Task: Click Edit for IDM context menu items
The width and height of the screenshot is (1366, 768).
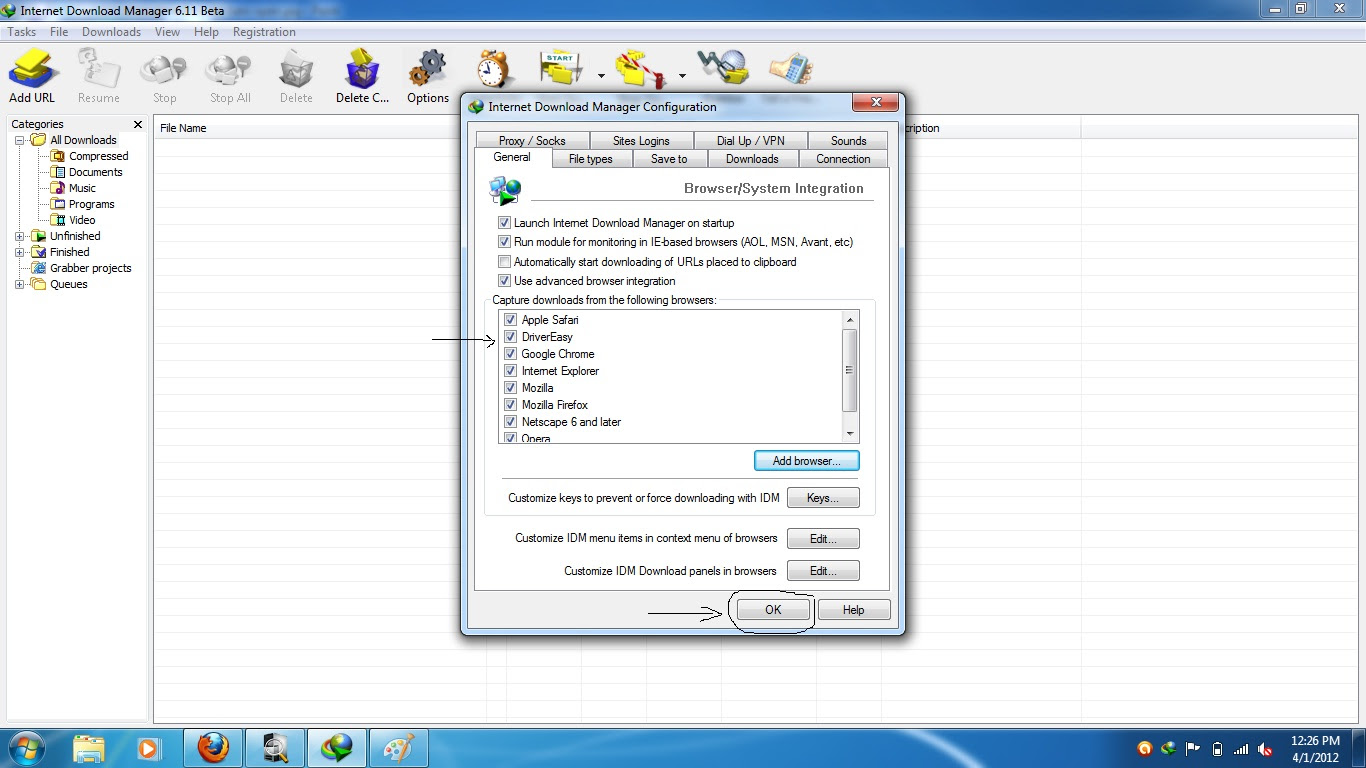Action: 823,539
